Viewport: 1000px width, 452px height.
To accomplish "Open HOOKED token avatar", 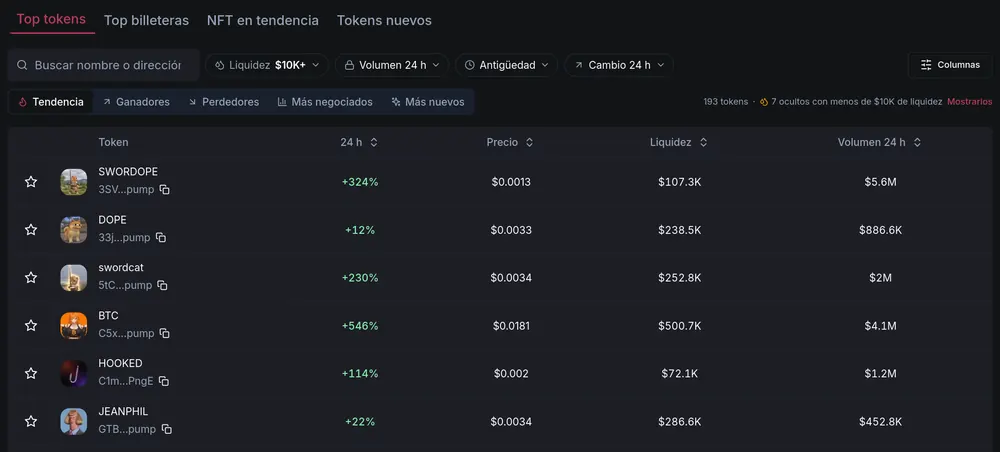I will pyautogui.click(x=74, y=374).
